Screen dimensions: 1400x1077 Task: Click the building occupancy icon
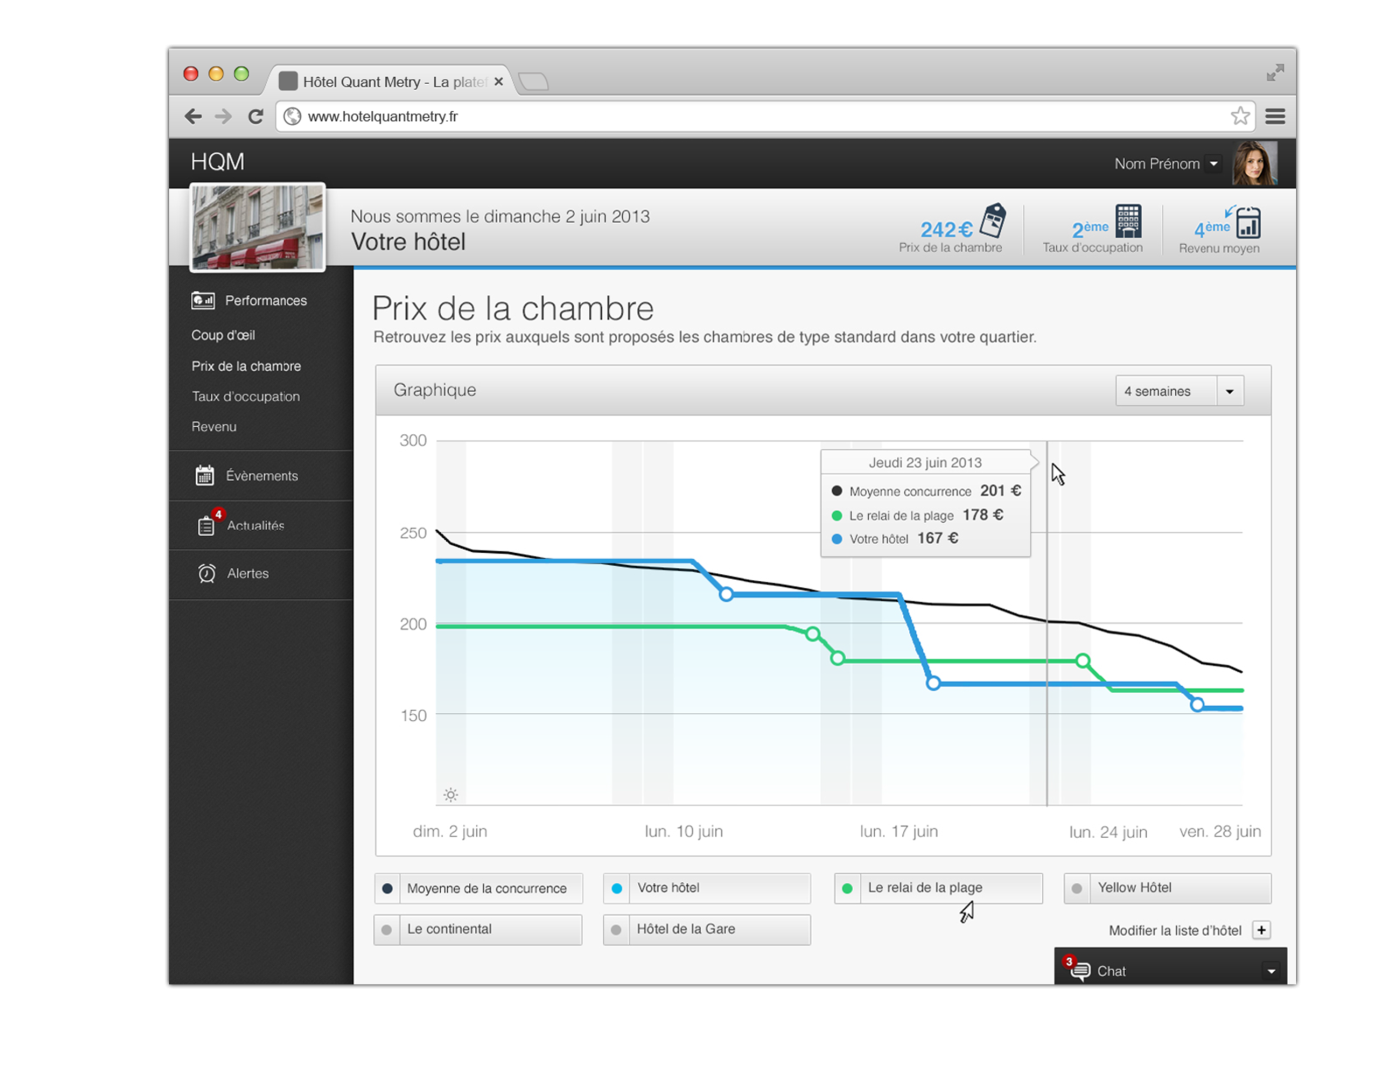pos(1128,220)
